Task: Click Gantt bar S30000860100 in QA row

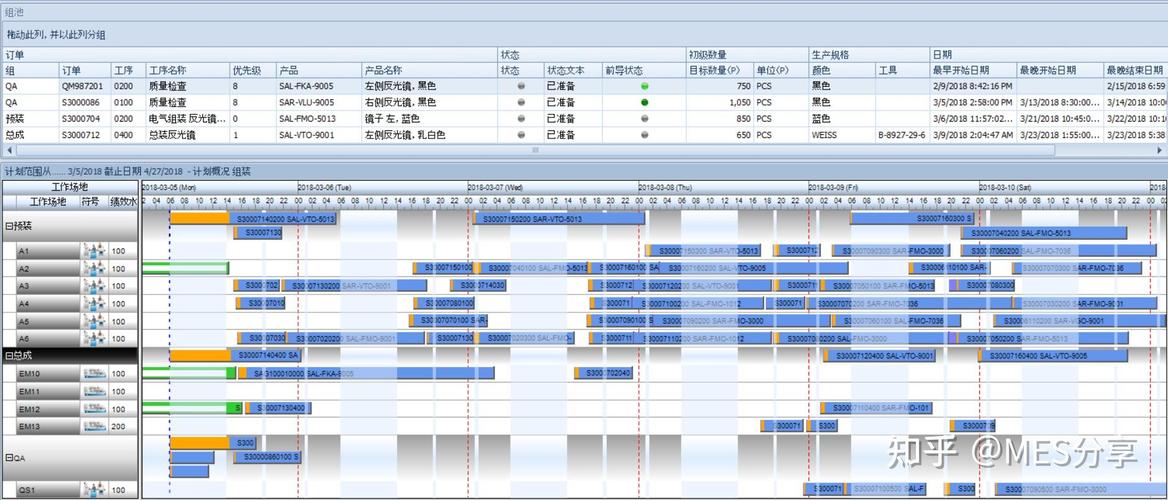Action: point(267,457)
